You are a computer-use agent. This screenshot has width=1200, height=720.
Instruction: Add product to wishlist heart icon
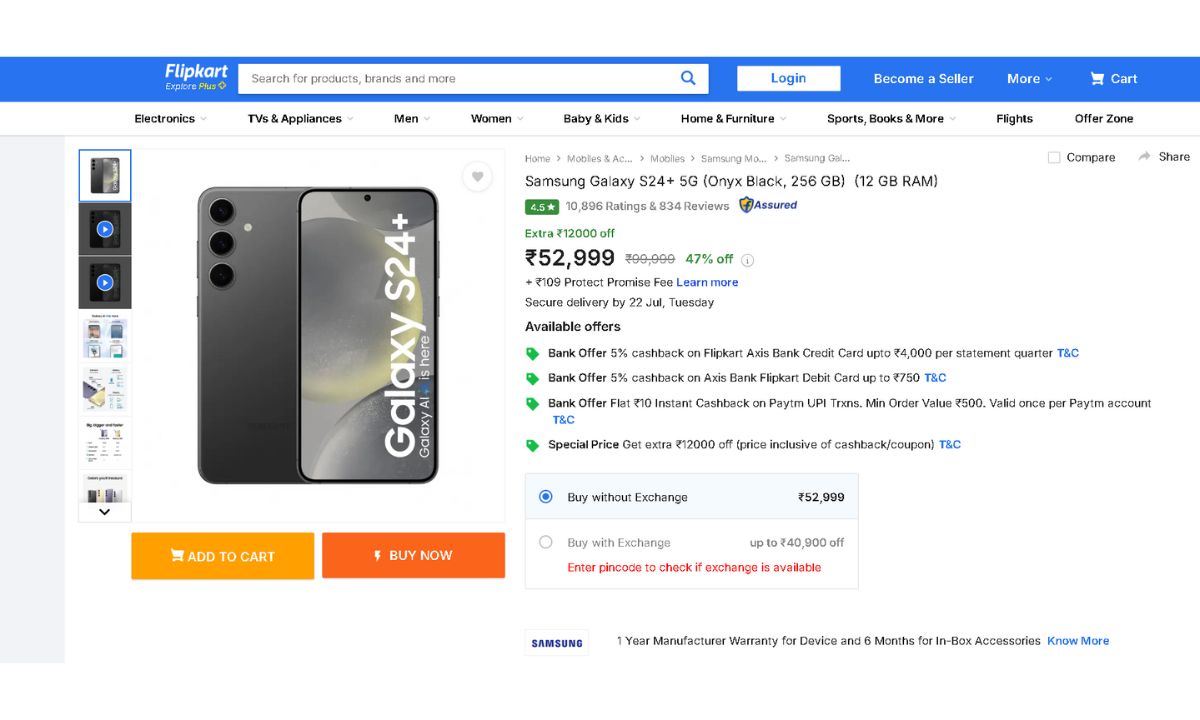[x=477, y=177]
